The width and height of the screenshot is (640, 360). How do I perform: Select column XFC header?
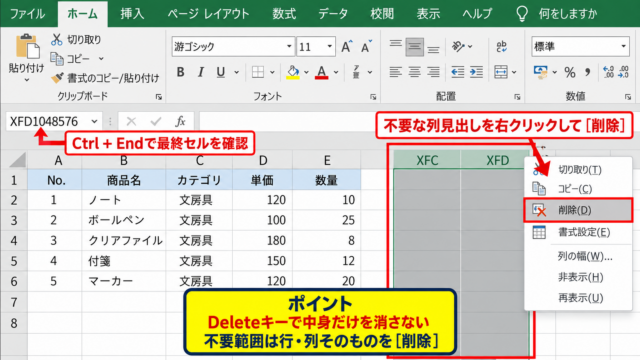tap(427, 160)
